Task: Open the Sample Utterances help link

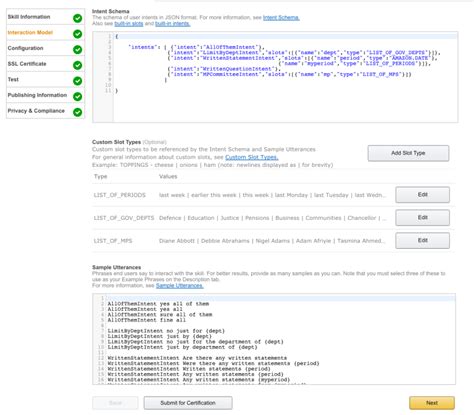Action: tap(180, 286)
